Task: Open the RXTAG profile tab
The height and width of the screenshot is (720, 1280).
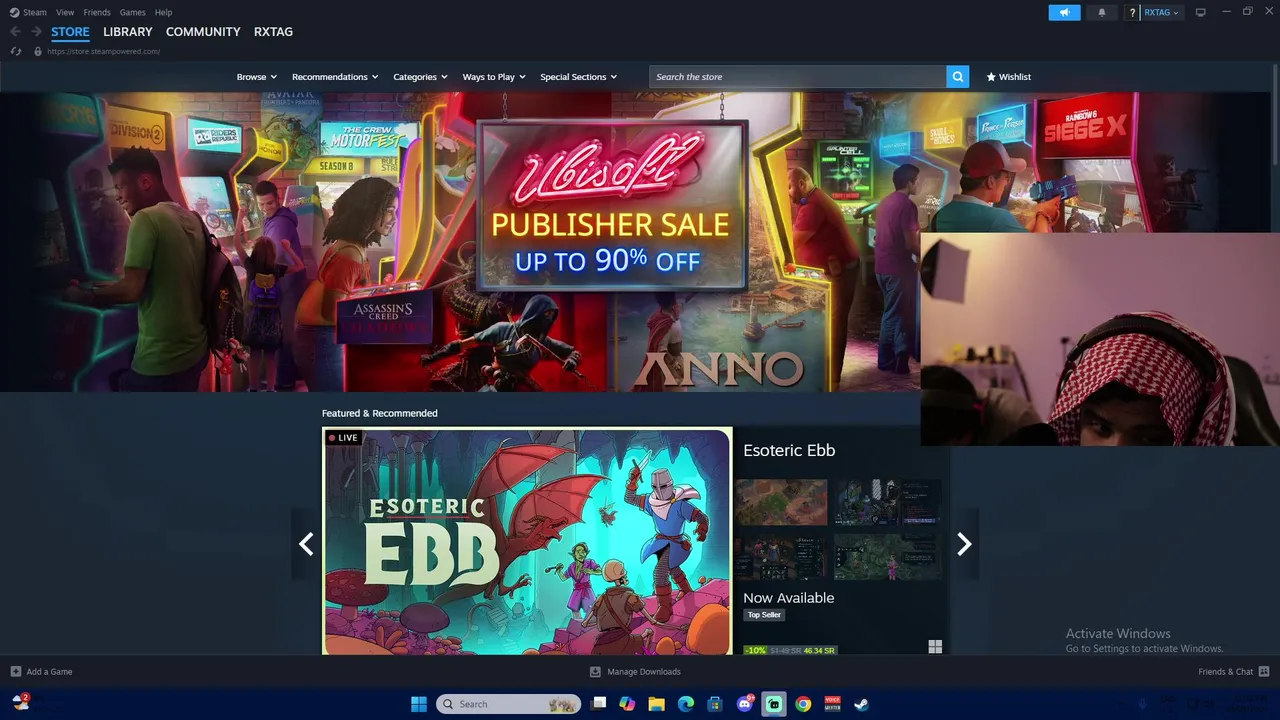Action: (273, 32)
